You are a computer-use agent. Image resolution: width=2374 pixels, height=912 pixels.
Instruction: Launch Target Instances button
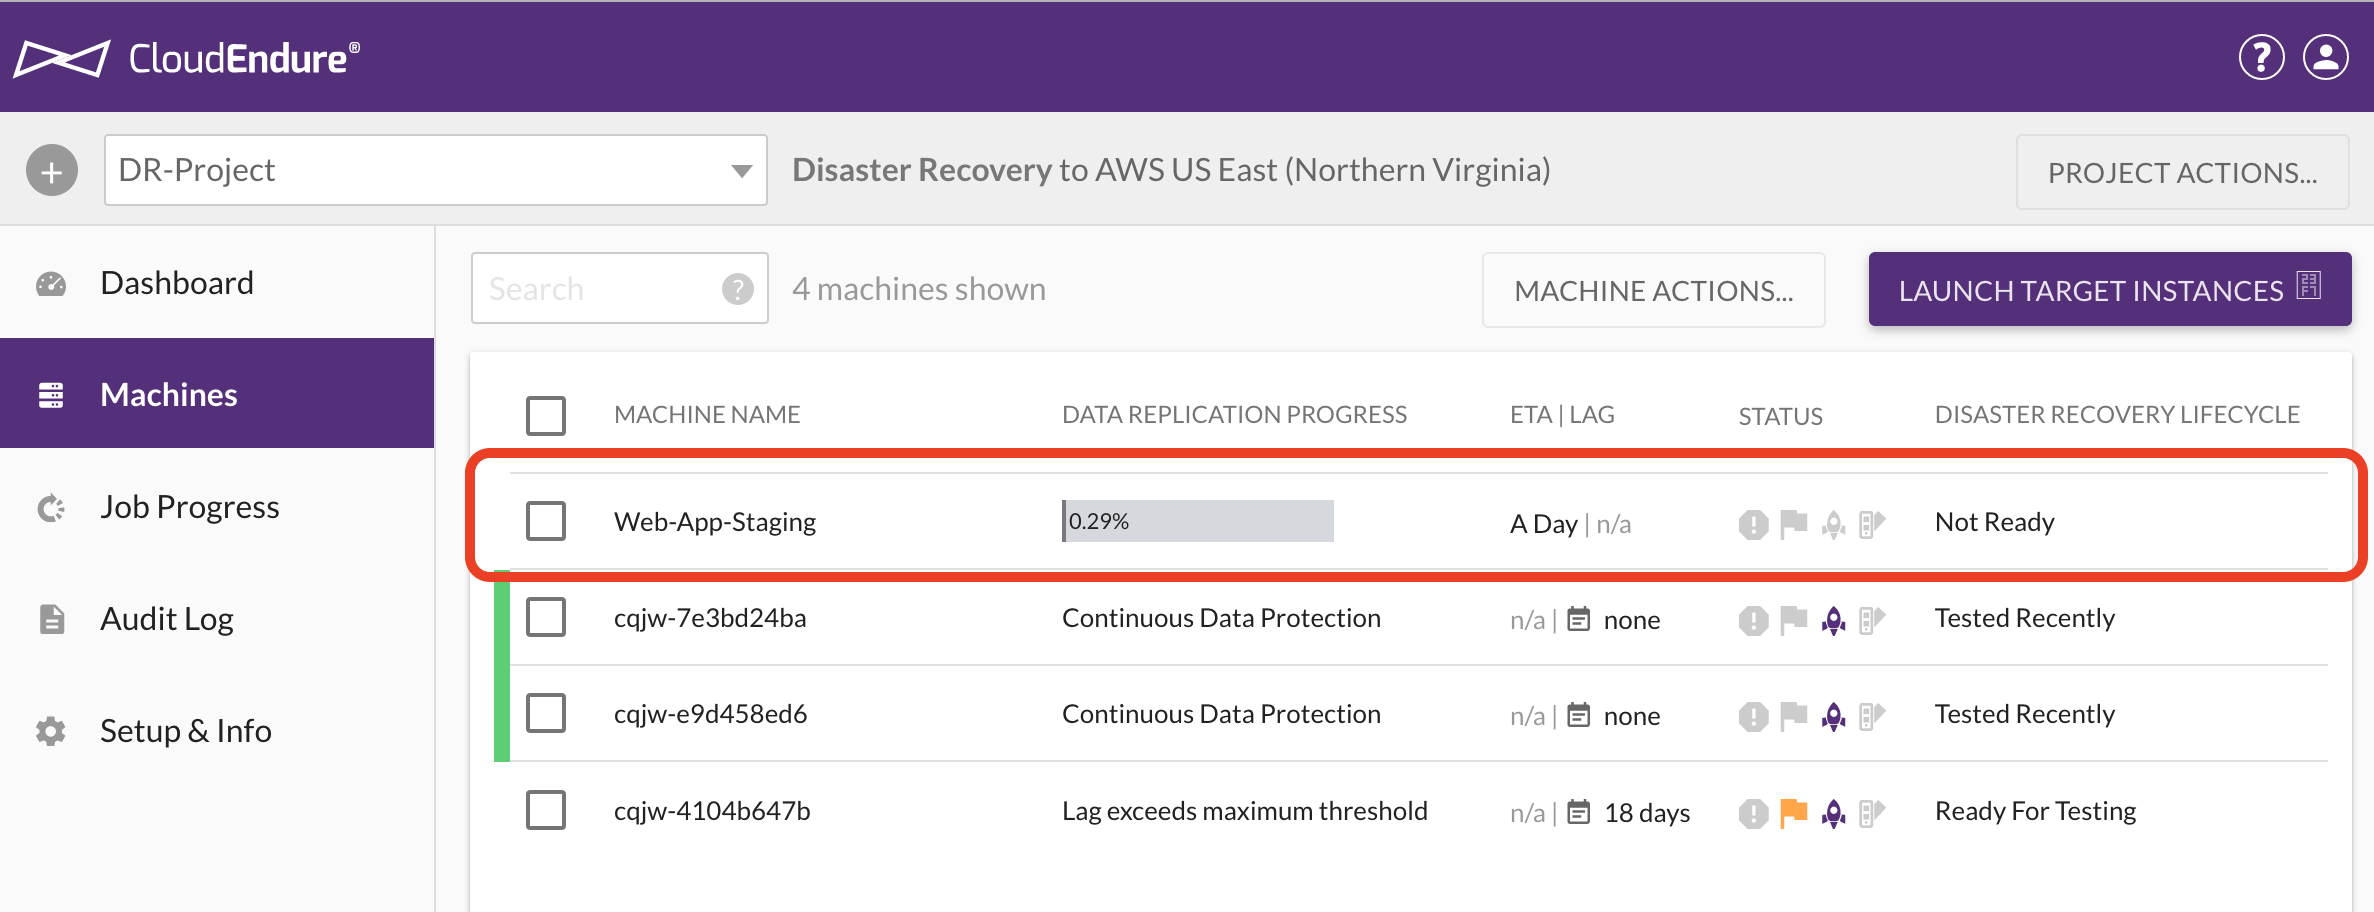click(2110, 289)
